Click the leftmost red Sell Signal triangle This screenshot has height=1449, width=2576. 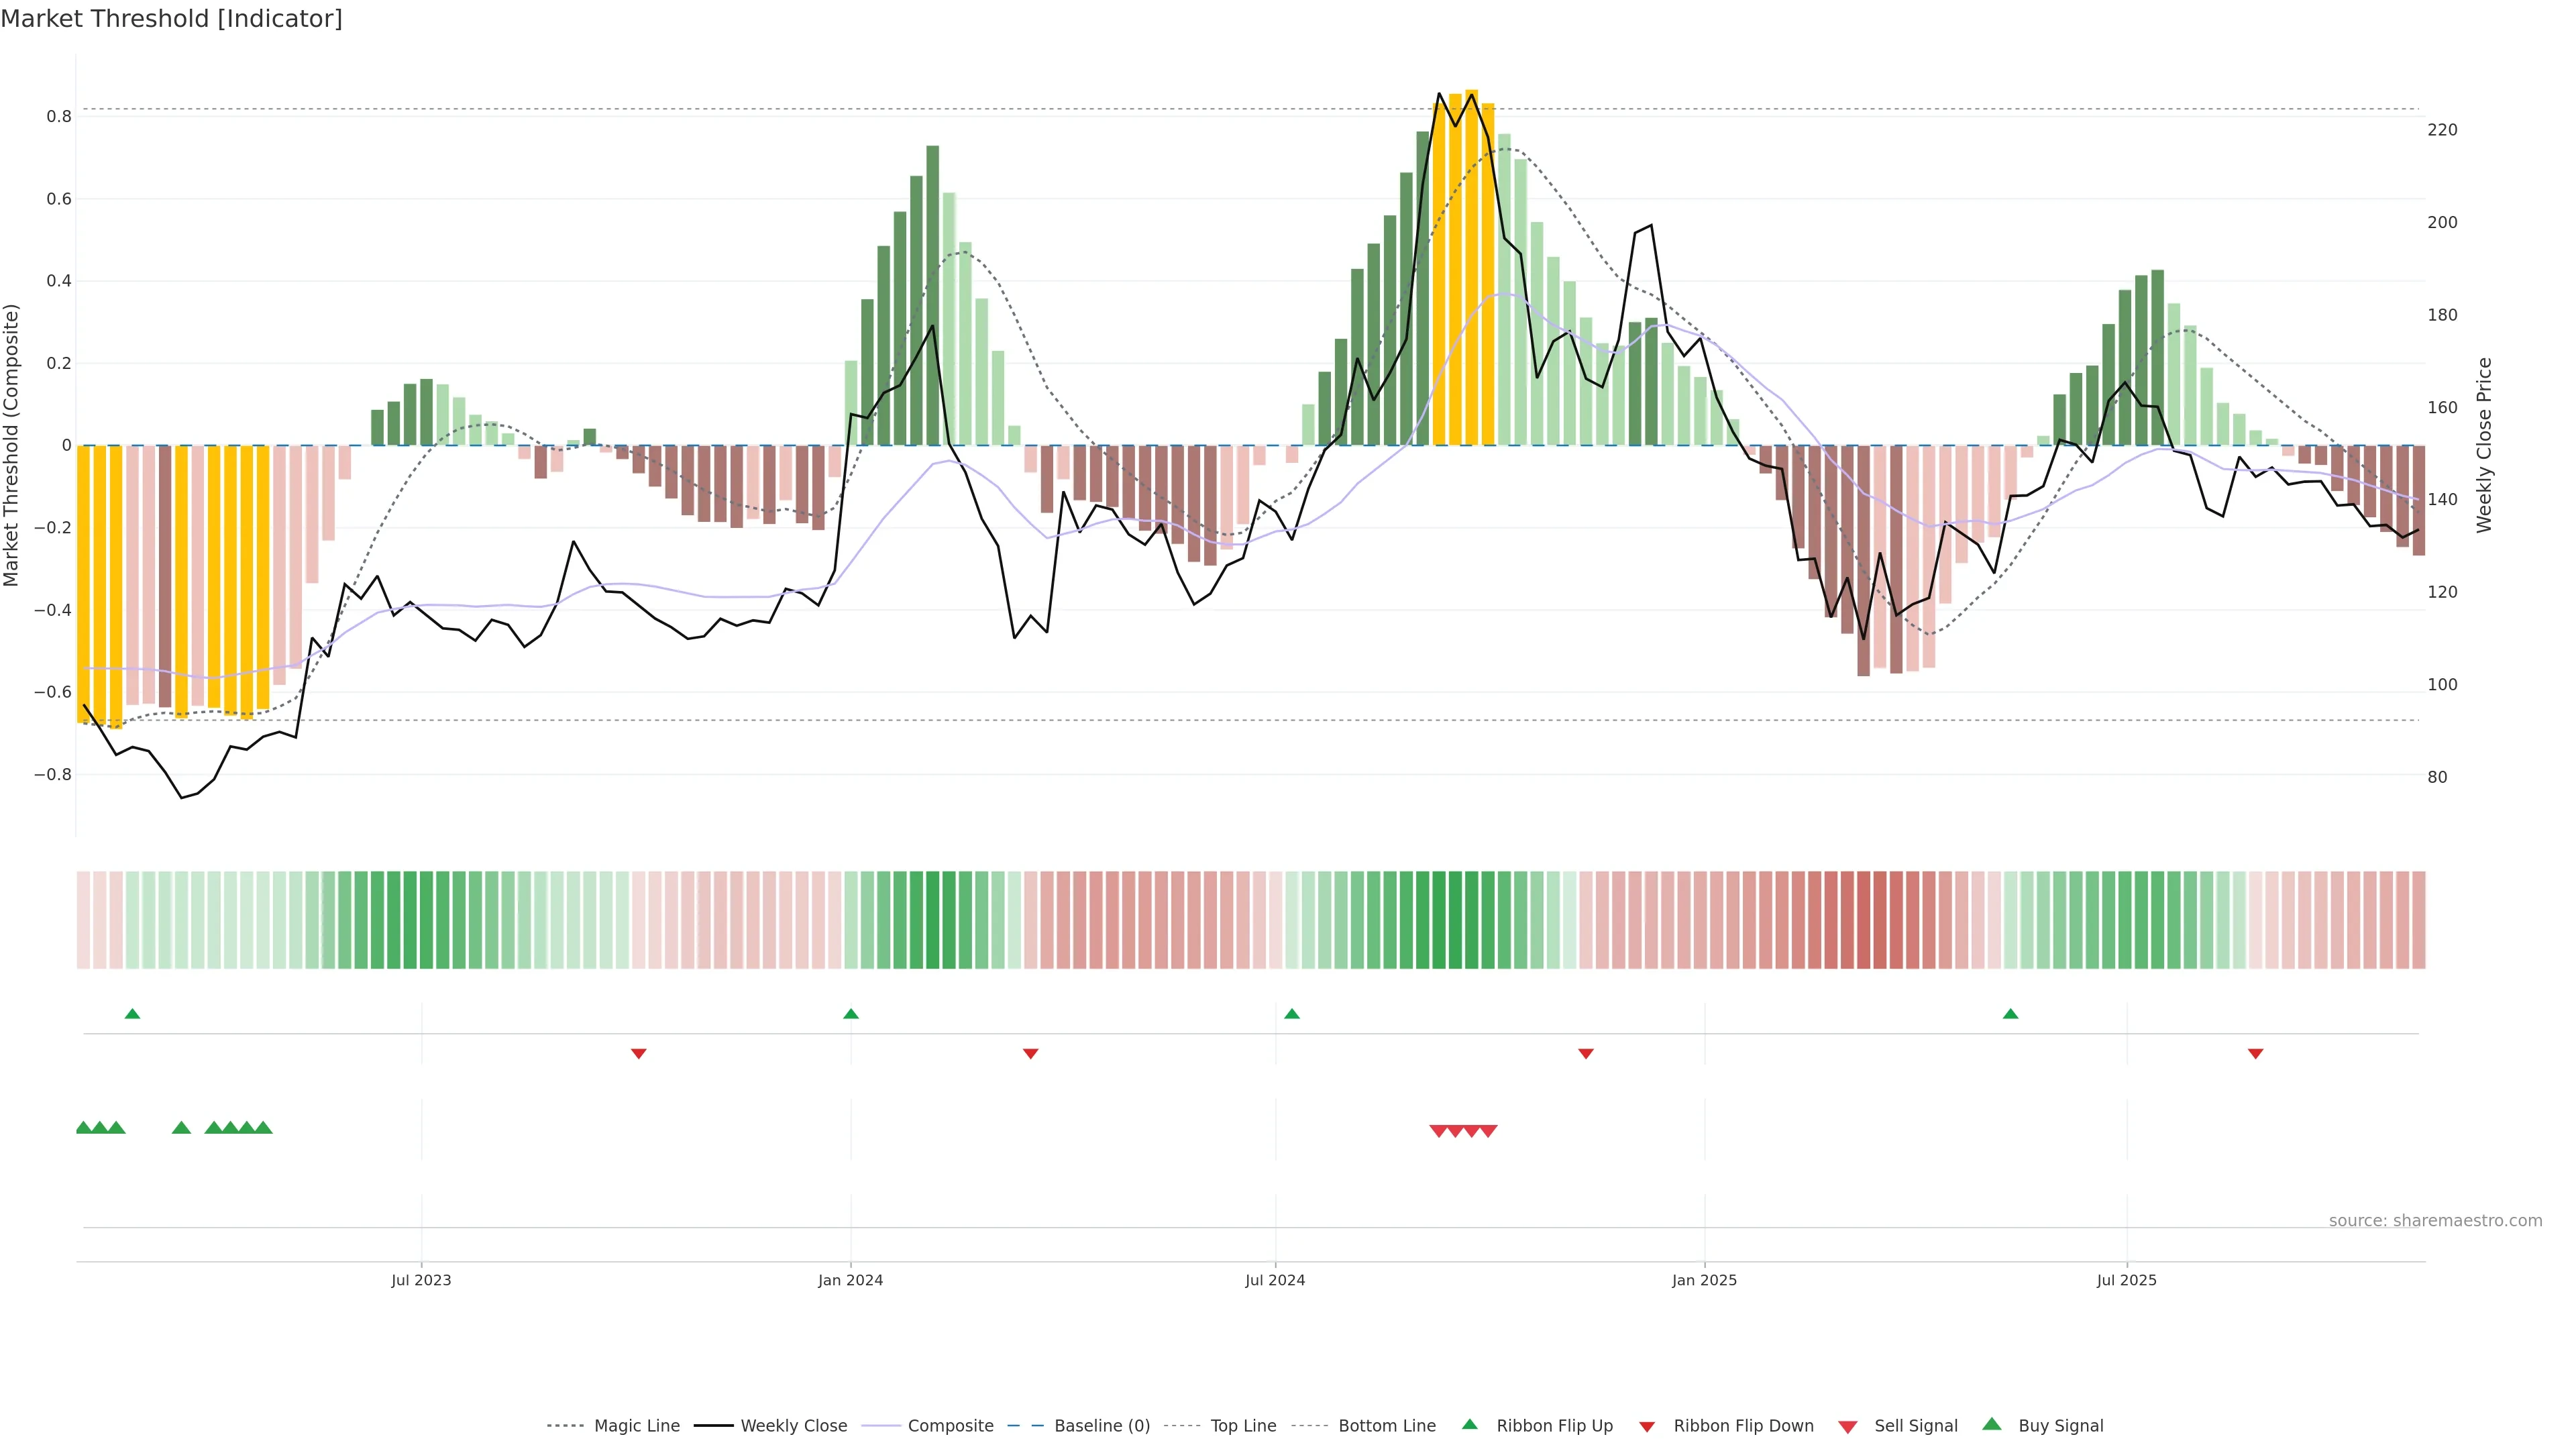click(1439, 1131)
